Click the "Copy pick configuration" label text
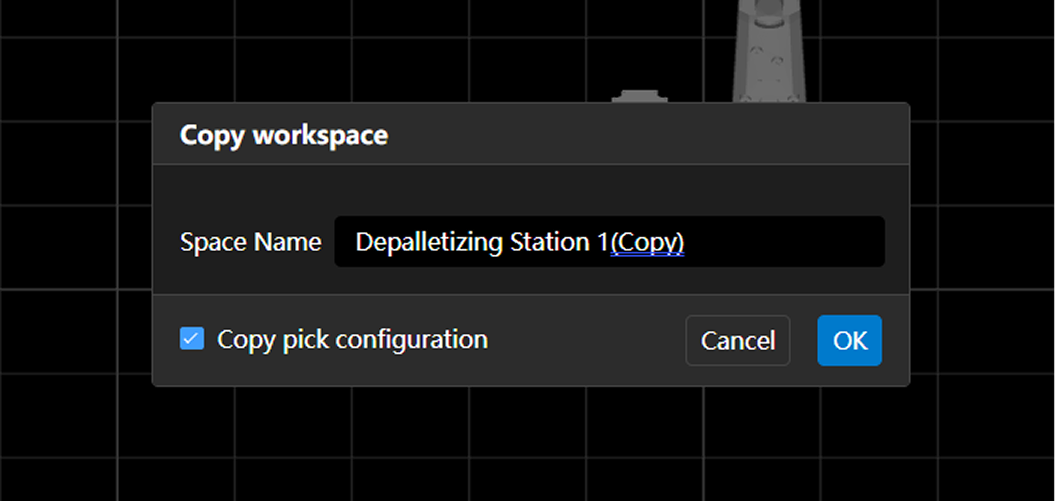1055x501 pixels. coord(352,340)
